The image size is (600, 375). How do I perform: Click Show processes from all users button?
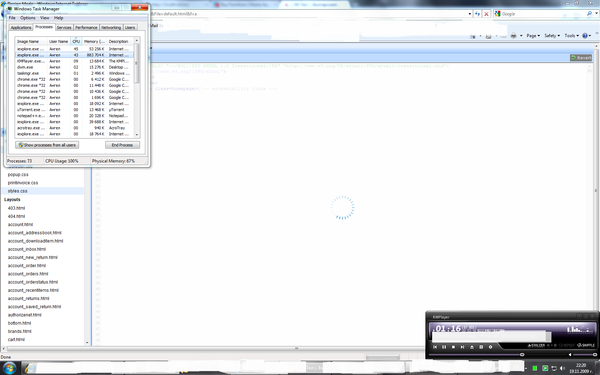pyautogui.click(x=47, y=145)
